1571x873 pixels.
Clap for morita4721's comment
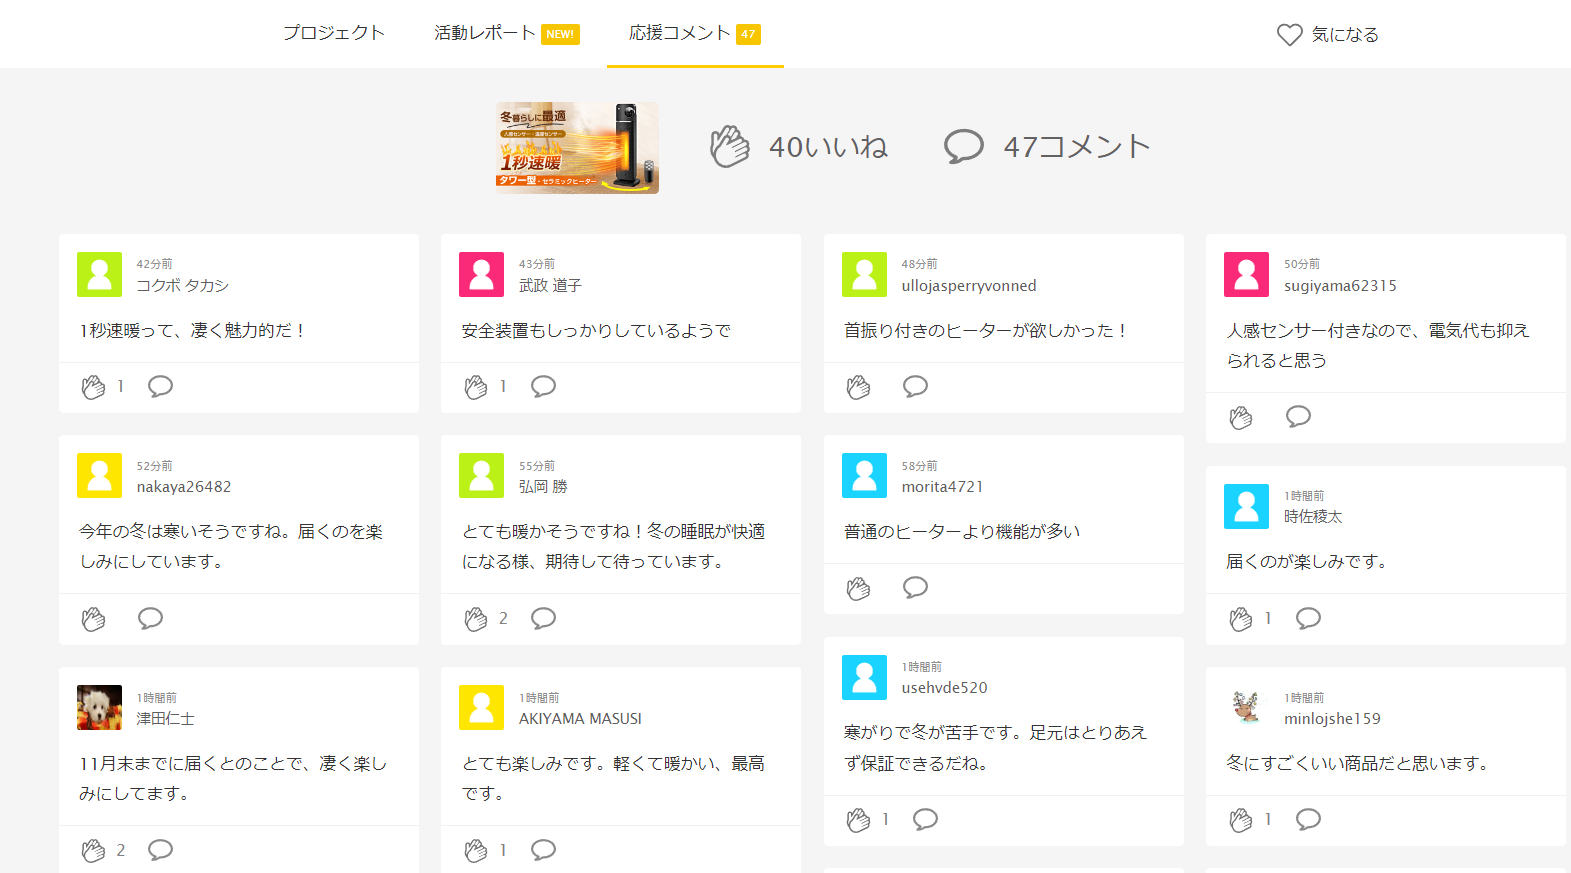858,588
